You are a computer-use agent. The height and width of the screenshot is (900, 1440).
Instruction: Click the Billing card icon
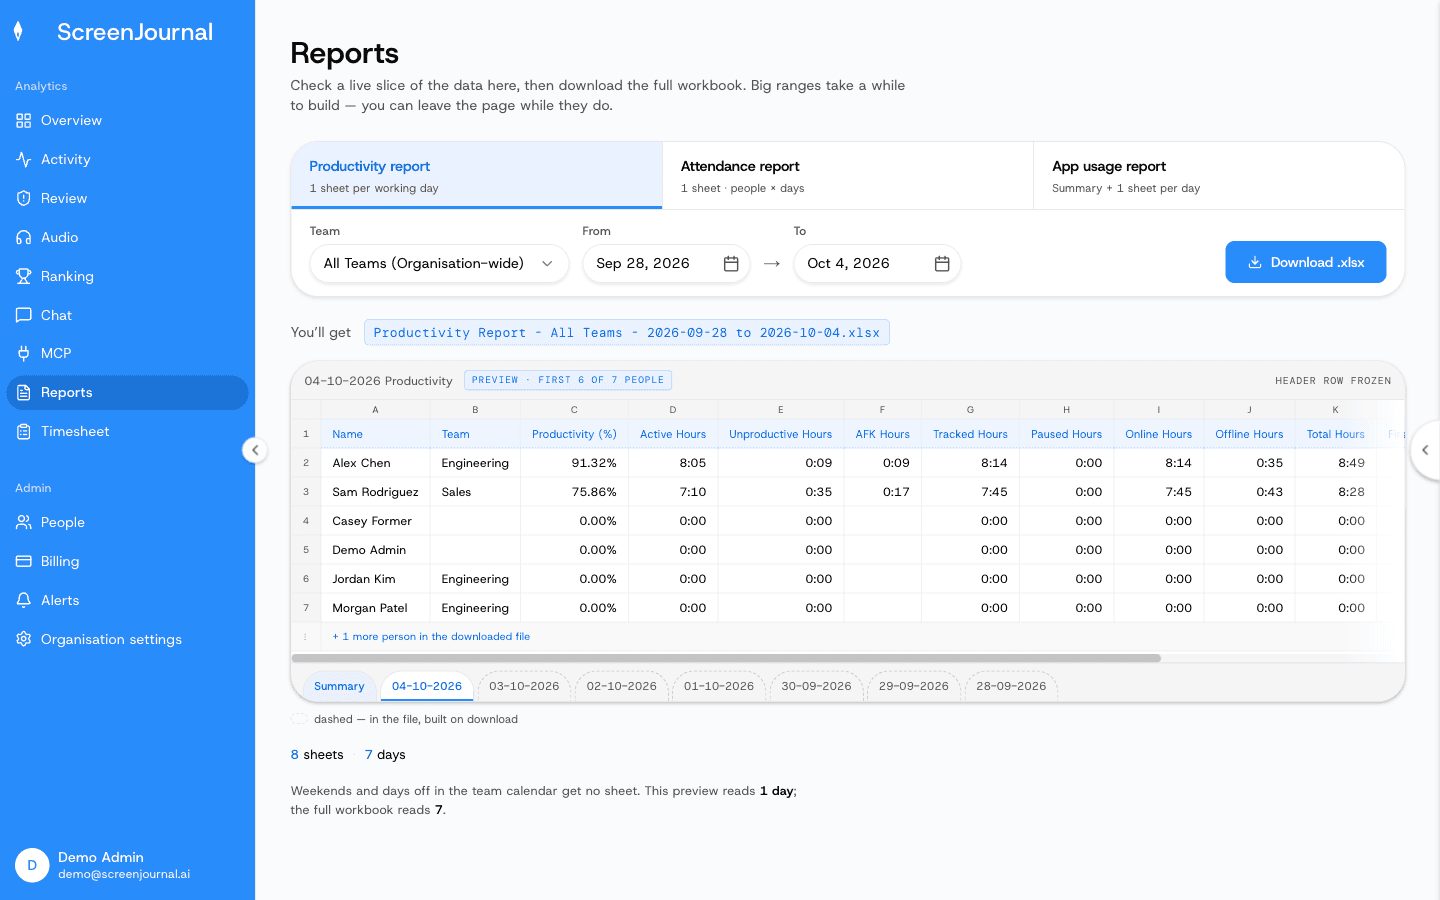click(24, 562)
